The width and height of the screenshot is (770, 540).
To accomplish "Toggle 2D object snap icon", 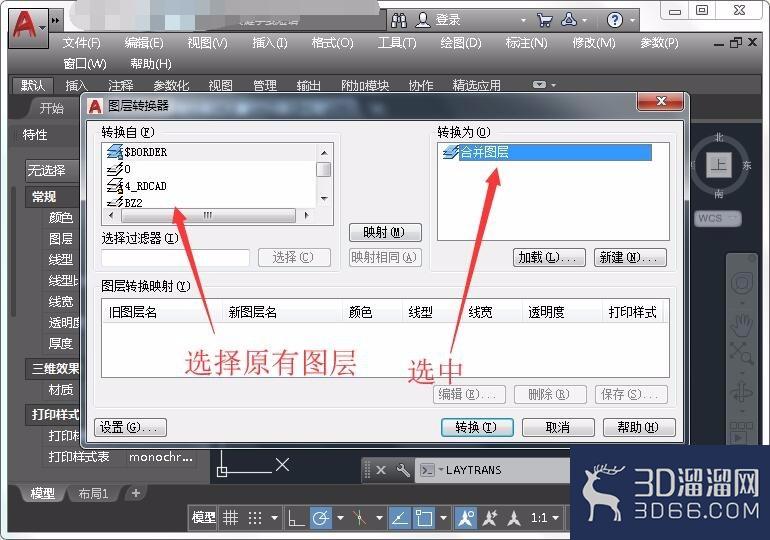I will click(x=424, y=518).
